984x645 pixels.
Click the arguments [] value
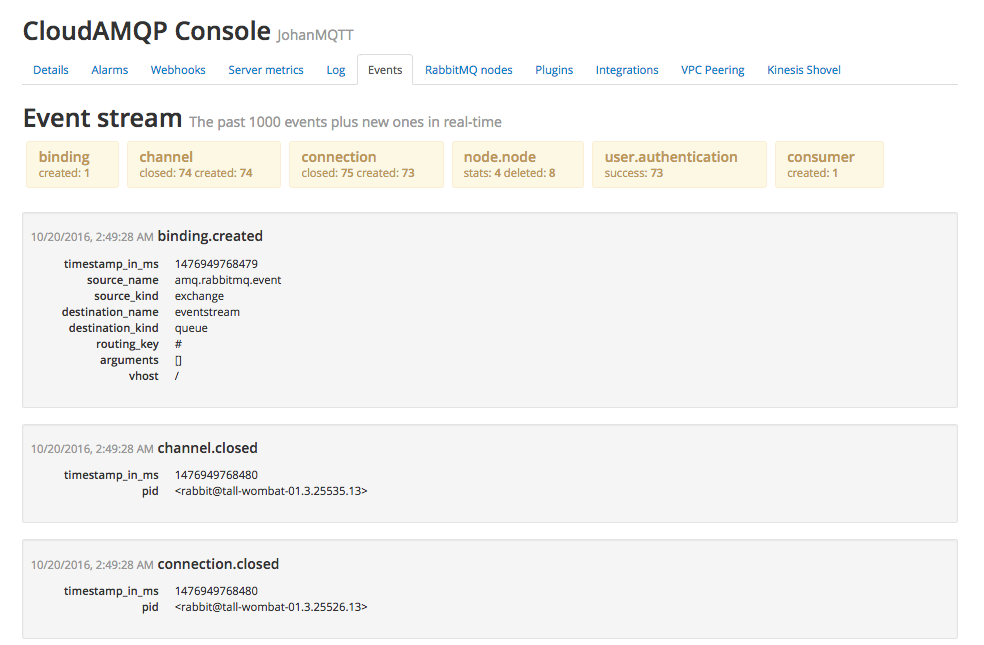(178, 360)
